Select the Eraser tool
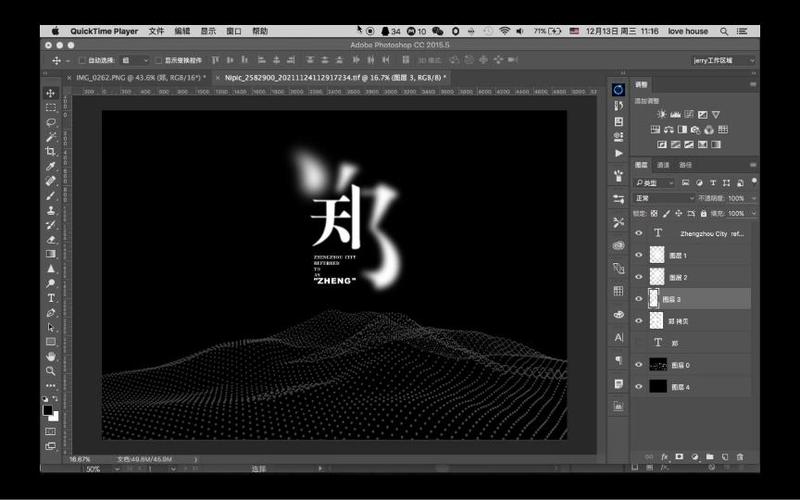Screen dimensions: 800x500 pos(51,239)
